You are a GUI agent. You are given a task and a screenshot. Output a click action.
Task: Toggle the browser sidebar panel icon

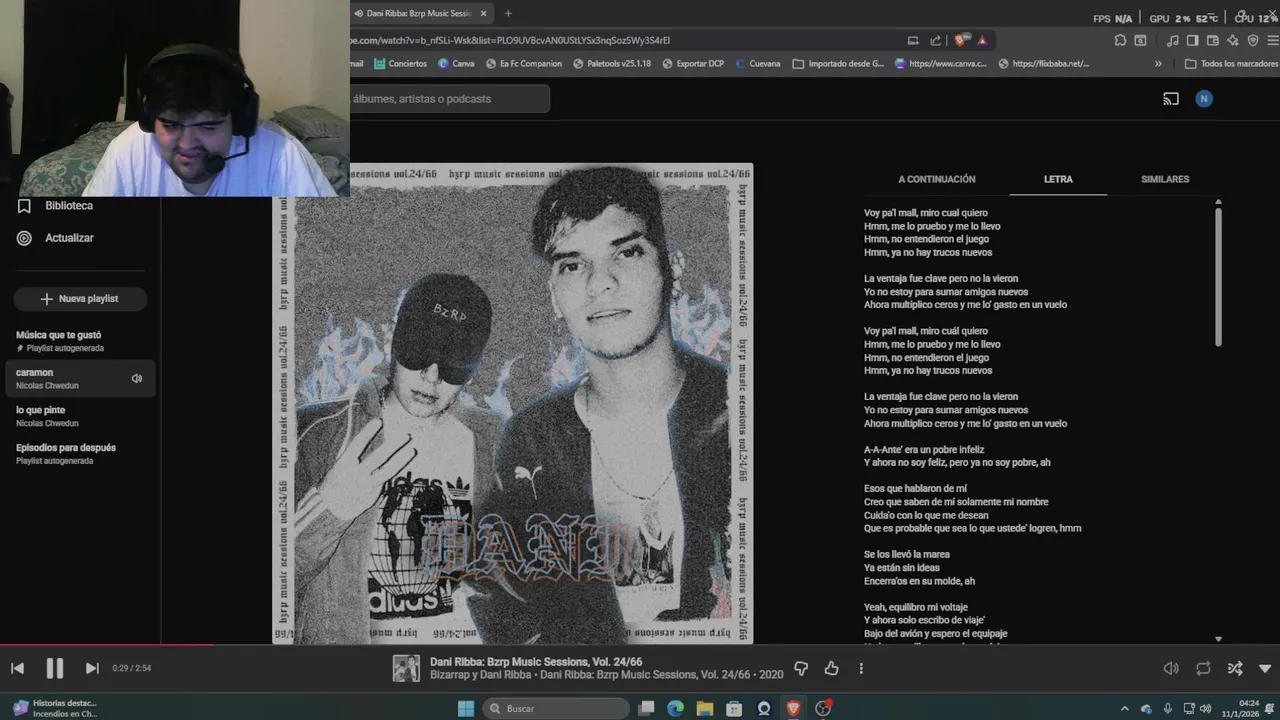tap(1192, 41)
